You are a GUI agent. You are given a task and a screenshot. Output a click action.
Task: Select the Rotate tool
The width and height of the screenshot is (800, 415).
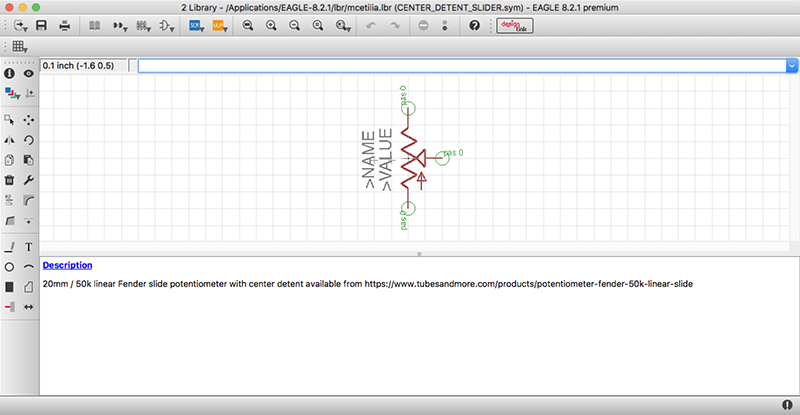[x=29, y=140]
